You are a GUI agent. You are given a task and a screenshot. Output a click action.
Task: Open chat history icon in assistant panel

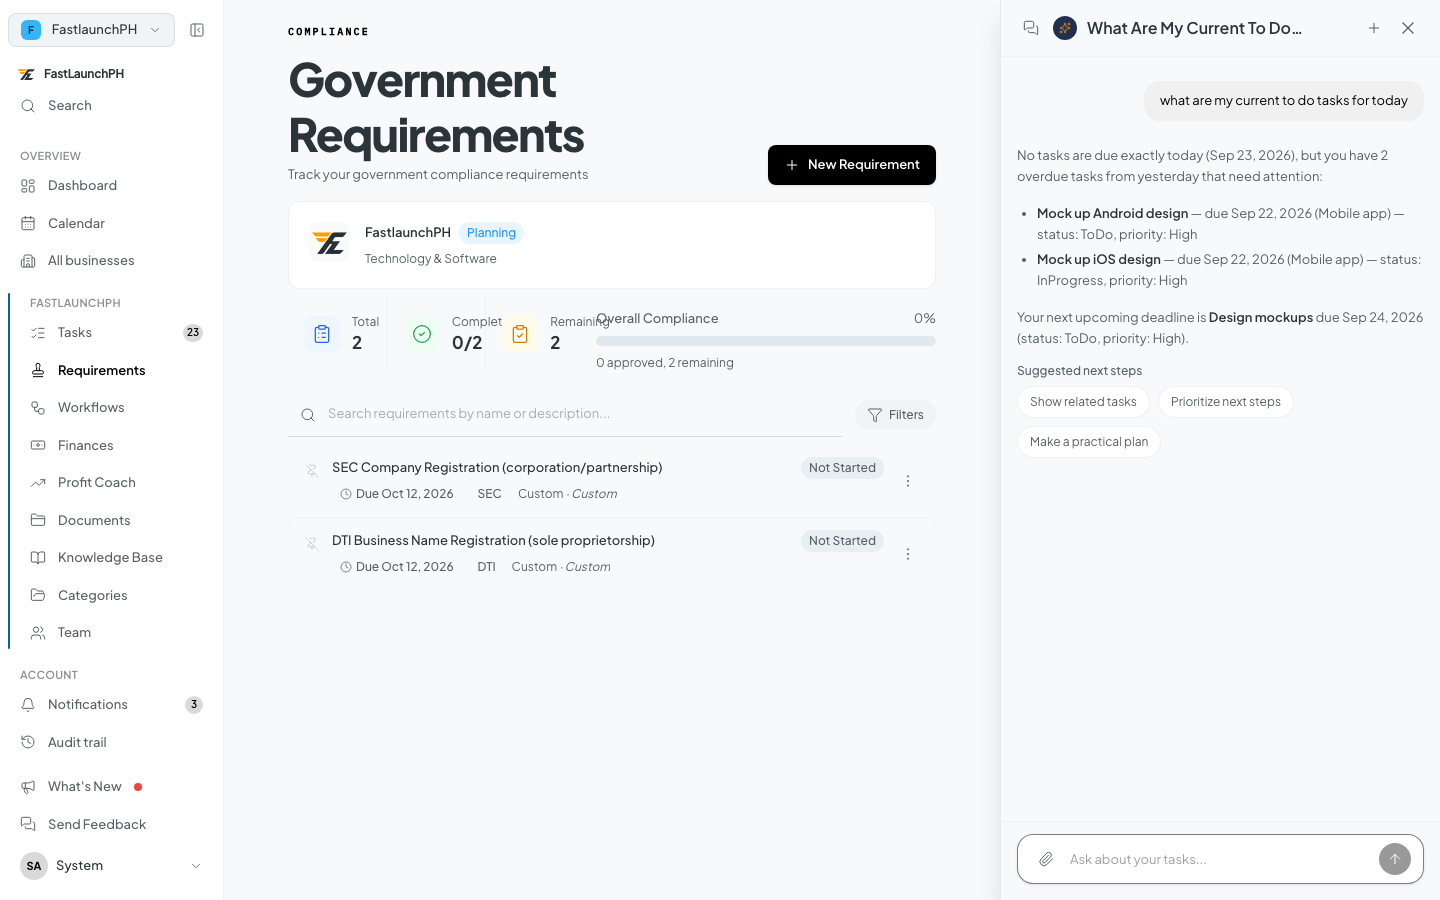pos(1031,28)
